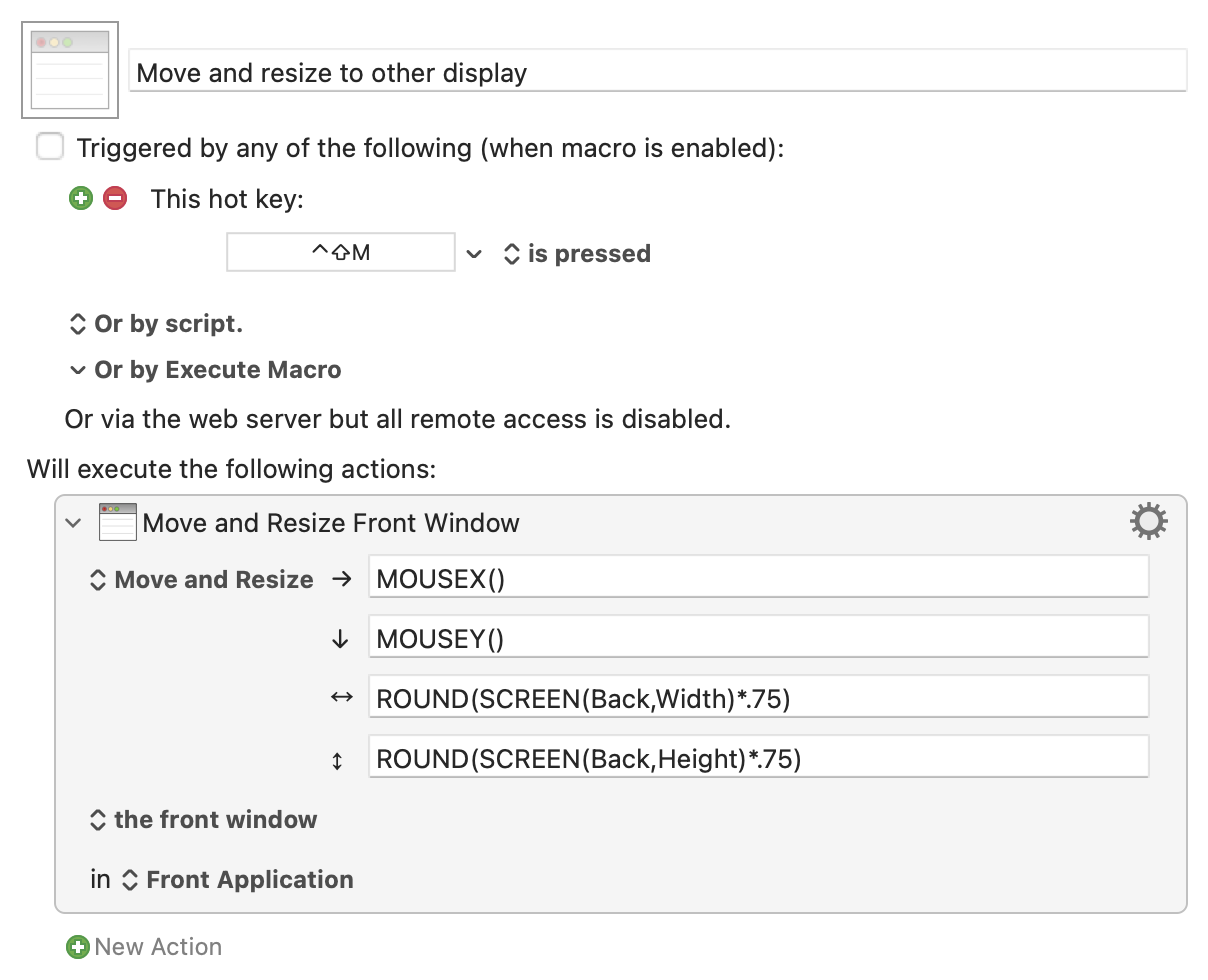
Task: Click the New Action button
Action: coord(144,946)
